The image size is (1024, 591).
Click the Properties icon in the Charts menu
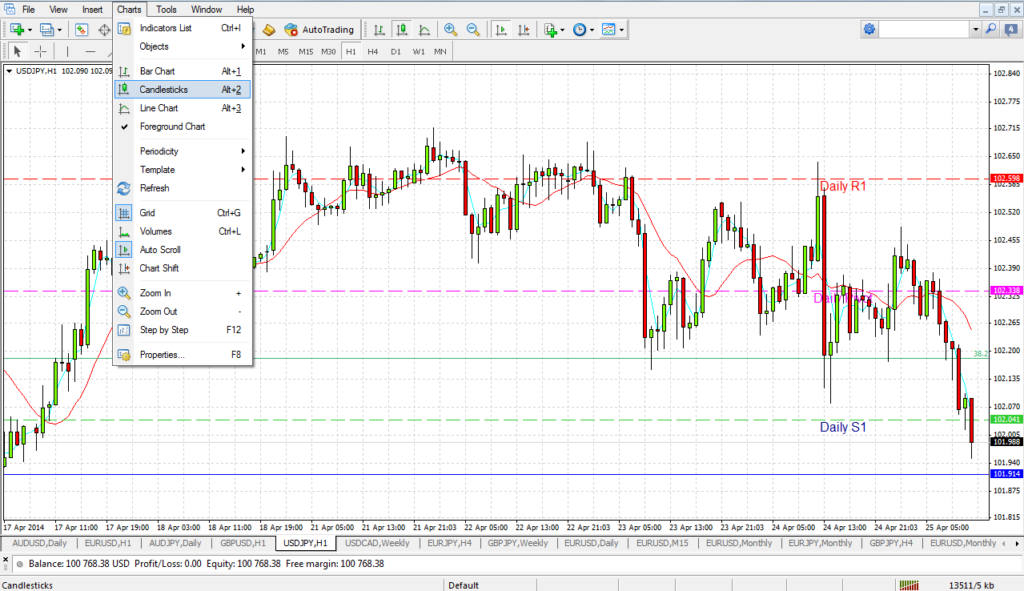click(x=123, y=355)
